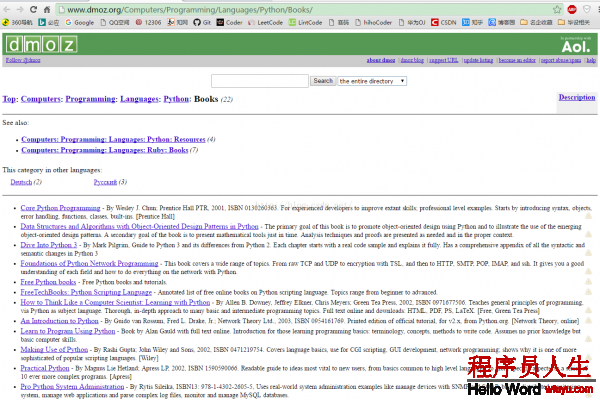Screen dimensions: 600x400
Task: Open Computers: Programming: Languages: Python: Resources link
Action: click(x=113, y=139)
